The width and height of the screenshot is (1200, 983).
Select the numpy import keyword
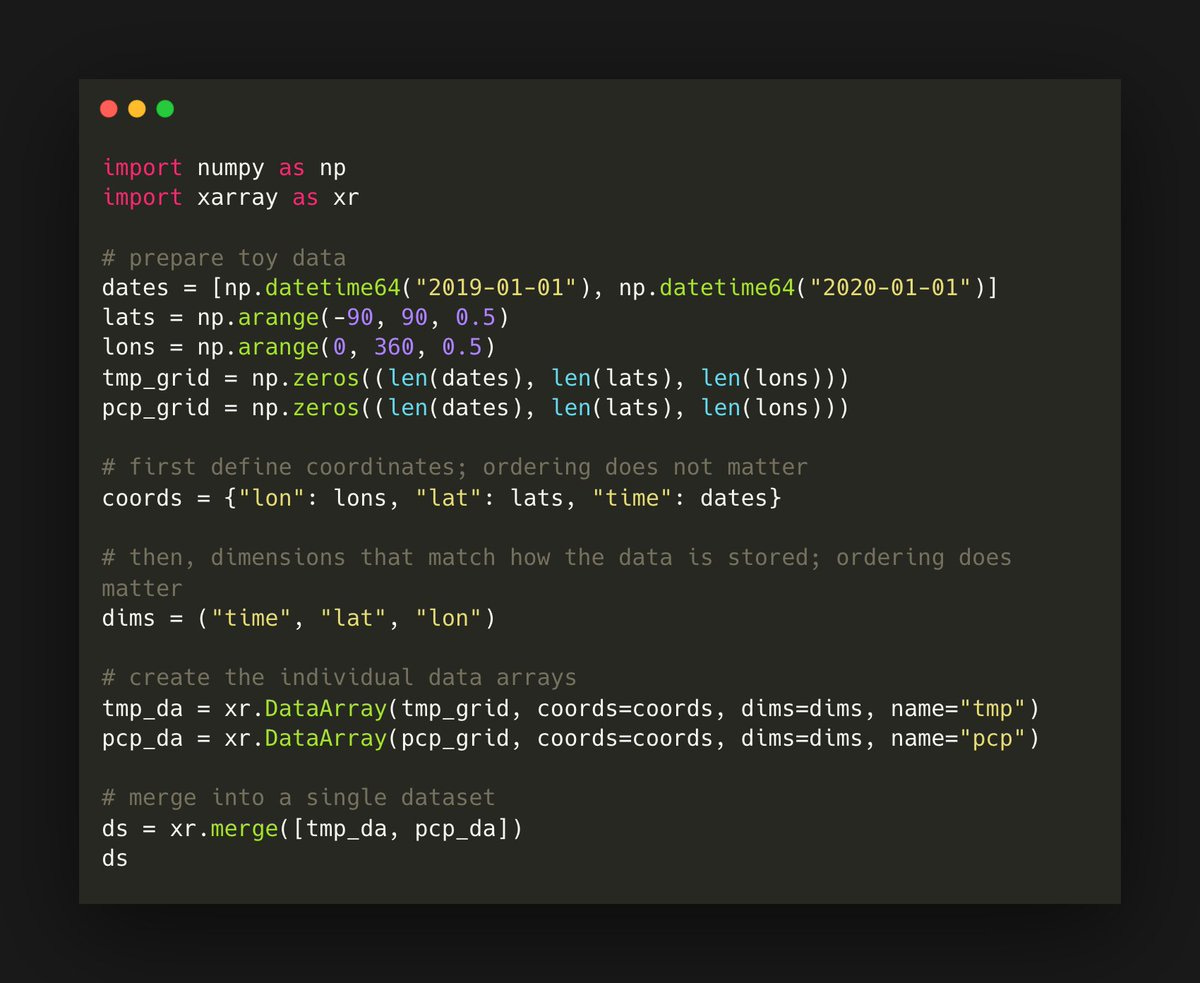(141, 167)
